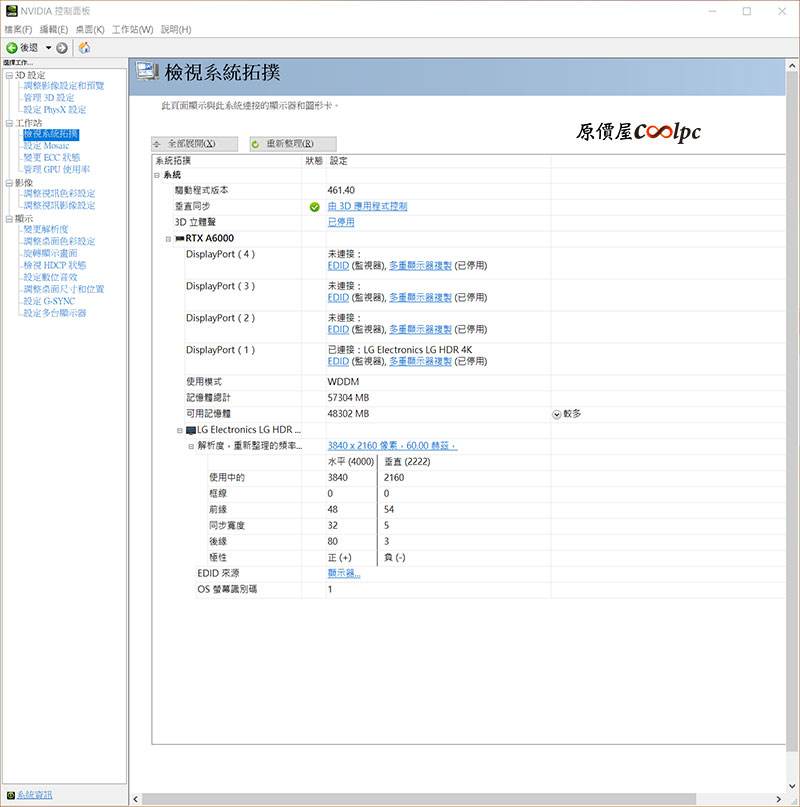
Task: Click the topology page header monitor icon
Action: pyautogui.click(x=148, y=72)
